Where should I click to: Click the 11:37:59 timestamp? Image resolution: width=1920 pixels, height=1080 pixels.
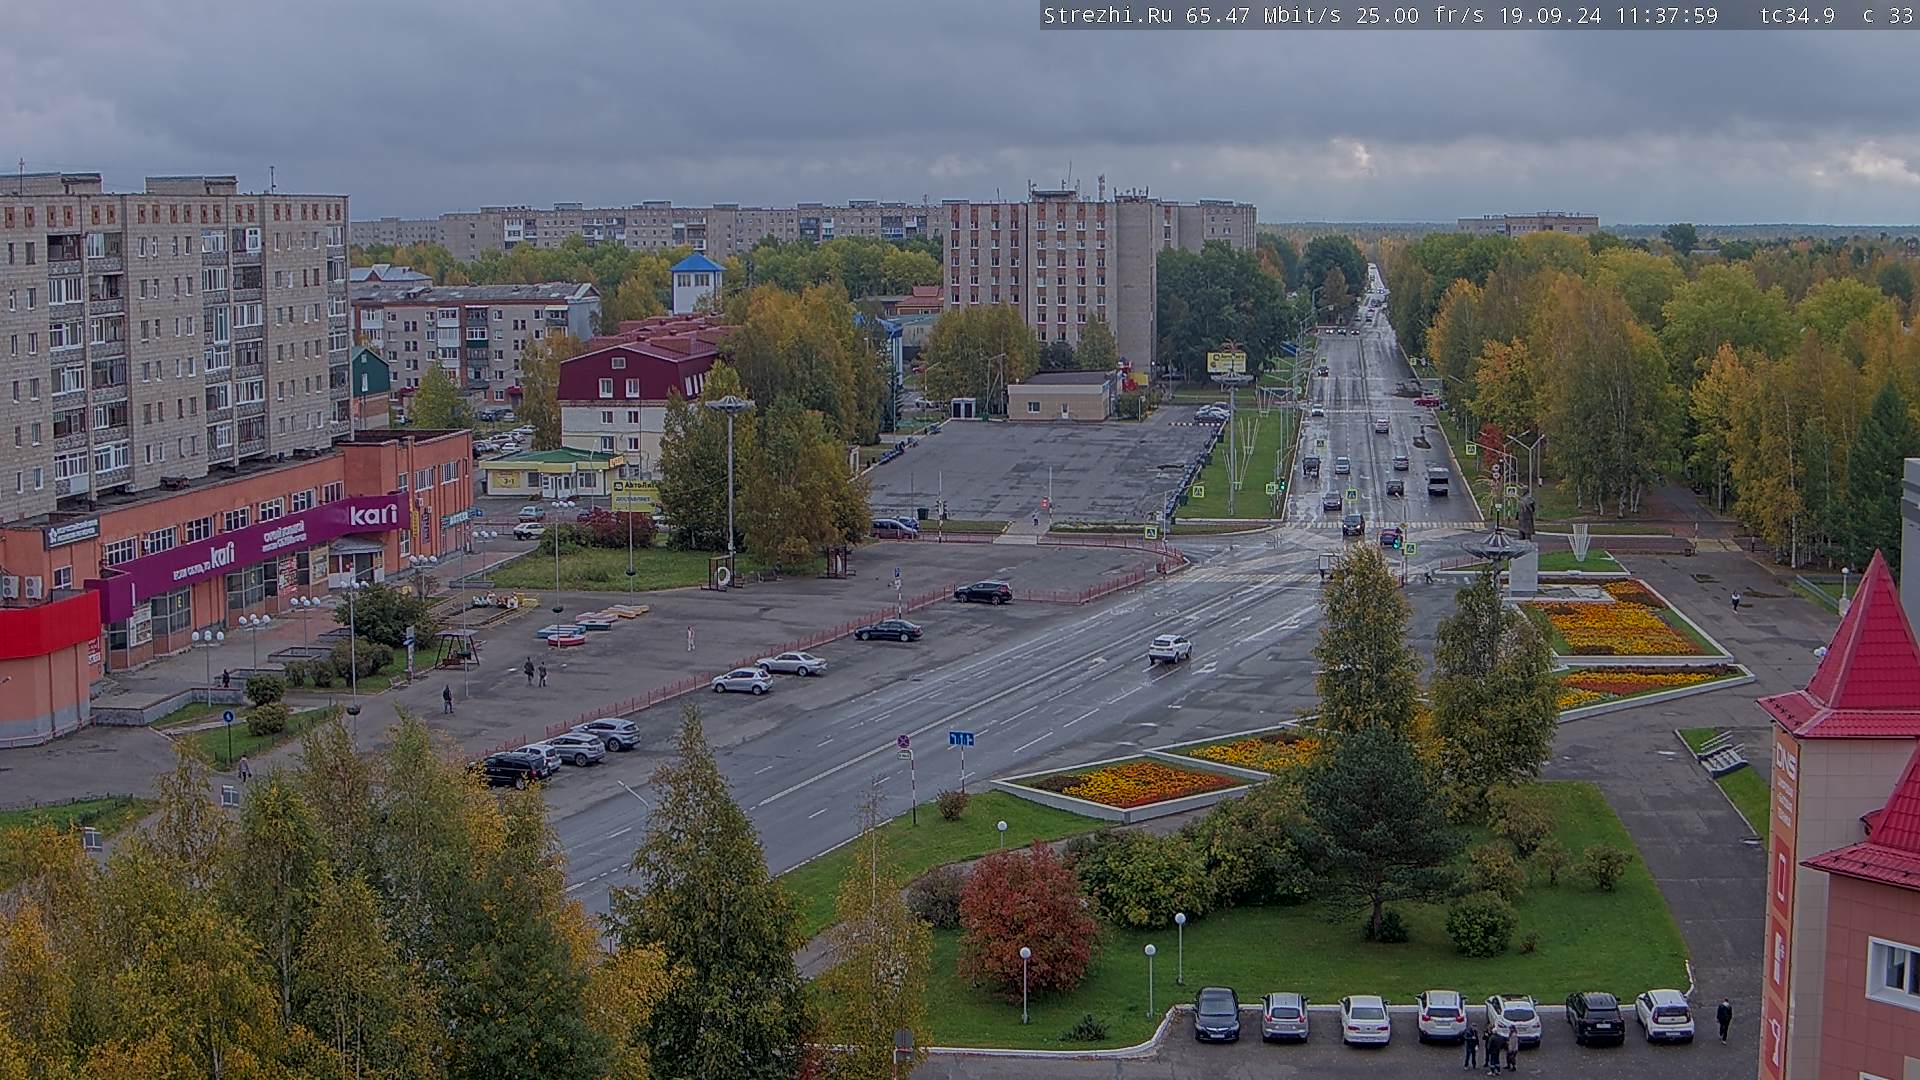(1666, 15)
